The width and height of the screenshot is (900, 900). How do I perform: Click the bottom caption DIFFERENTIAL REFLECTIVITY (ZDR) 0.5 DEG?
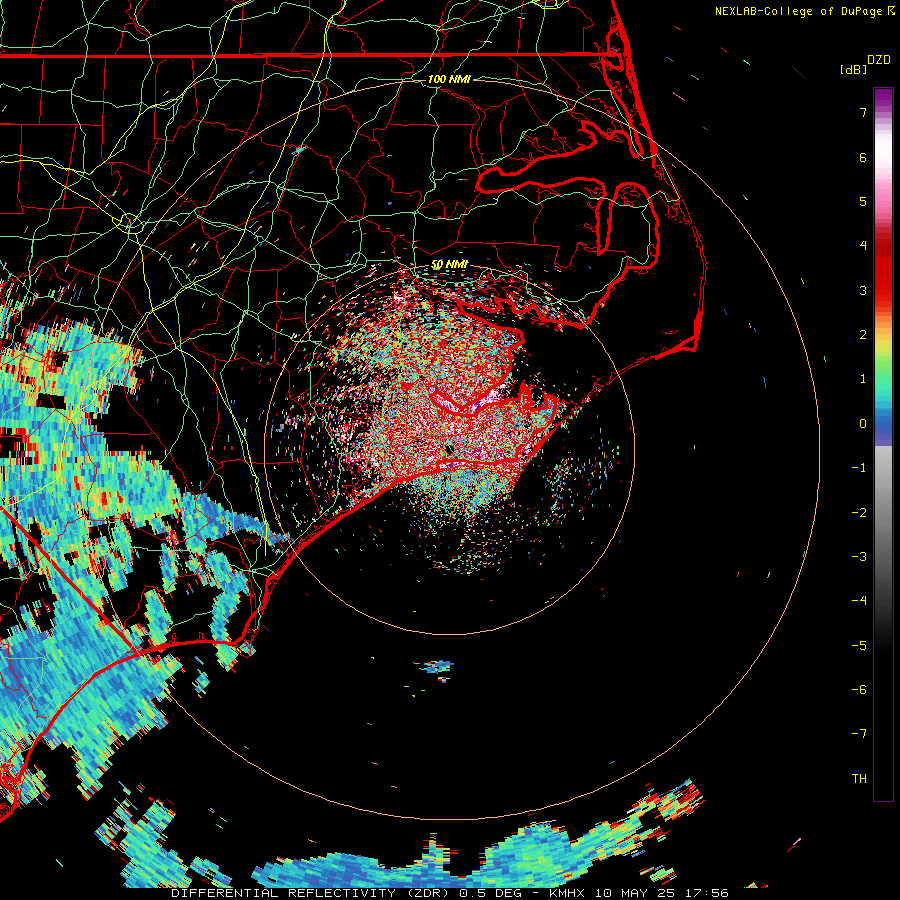[347, 893]
